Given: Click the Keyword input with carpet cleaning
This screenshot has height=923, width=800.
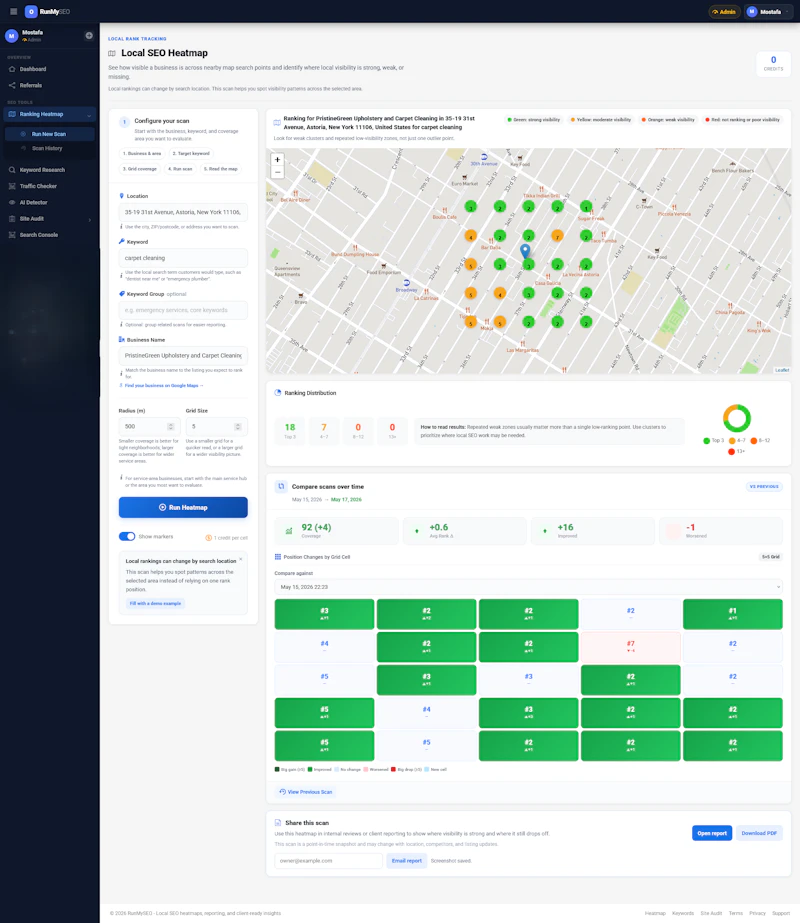Looking at the screenshot, I should point(183,258).
